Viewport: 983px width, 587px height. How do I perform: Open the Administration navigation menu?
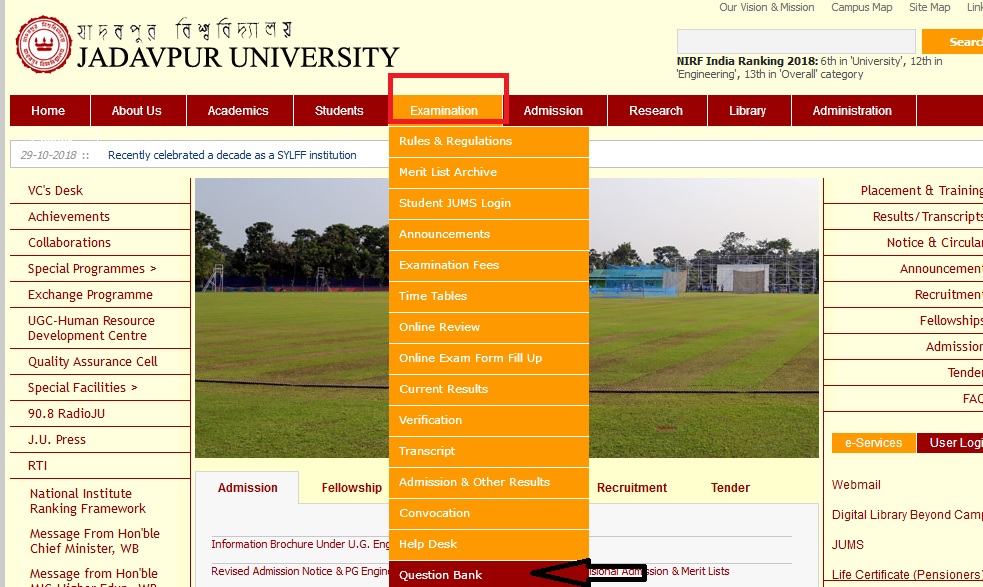[852, 110]
